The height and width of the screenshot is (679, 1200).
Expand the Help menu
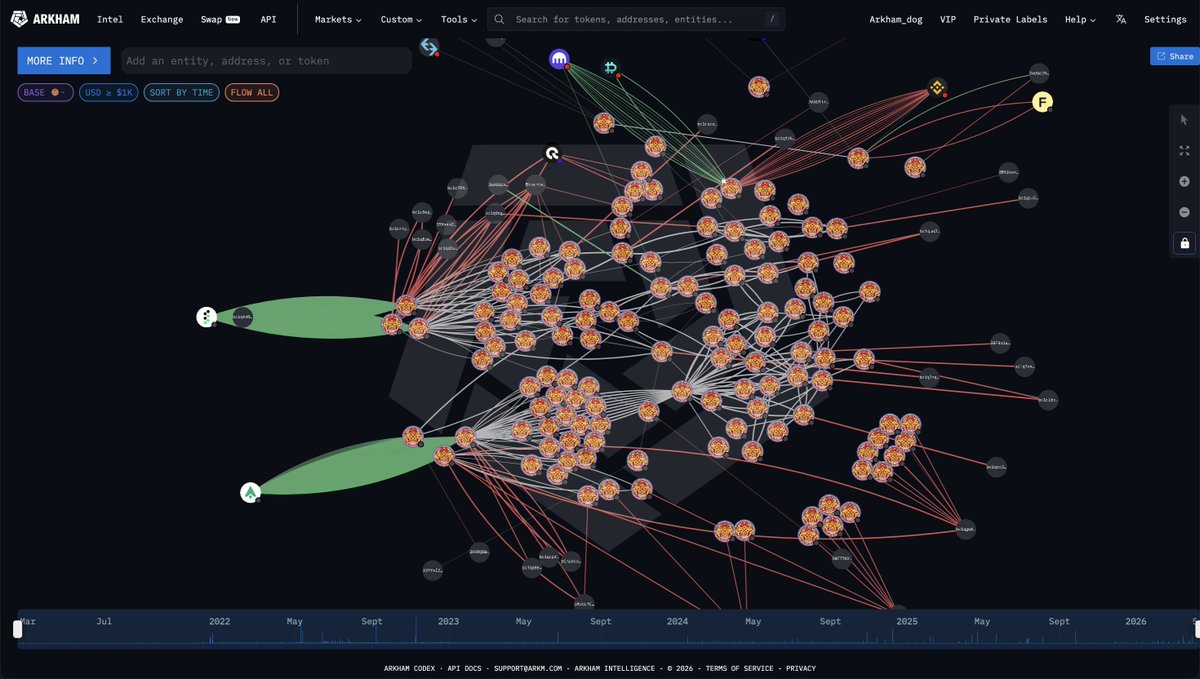click(x=1080, y=19)
